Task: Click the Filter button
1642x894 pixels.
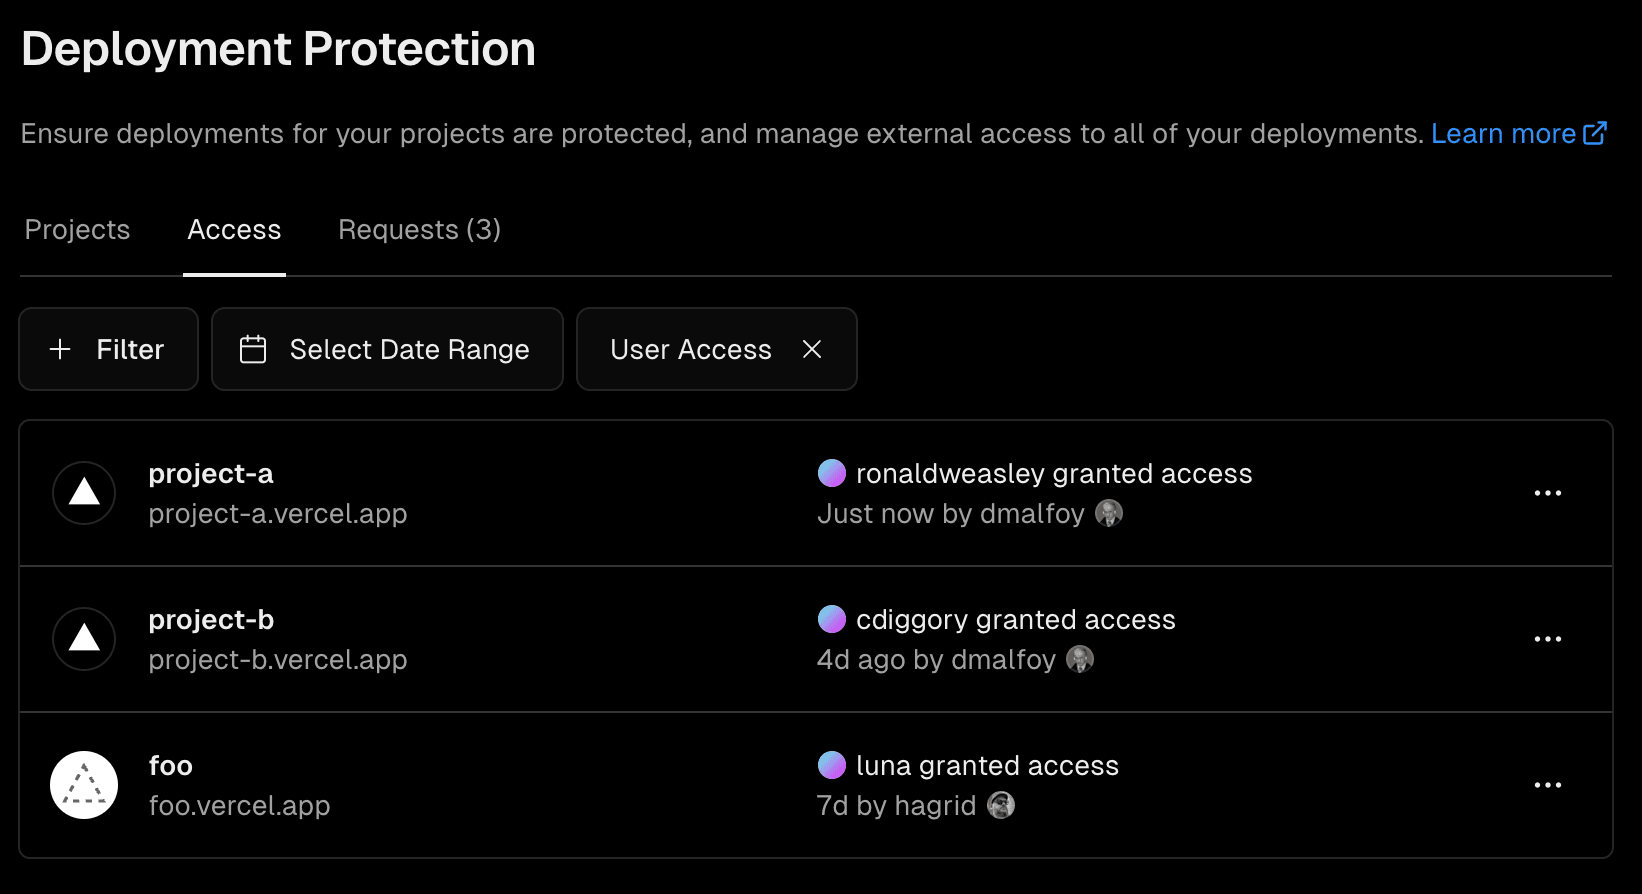Action: pos(108,349)
